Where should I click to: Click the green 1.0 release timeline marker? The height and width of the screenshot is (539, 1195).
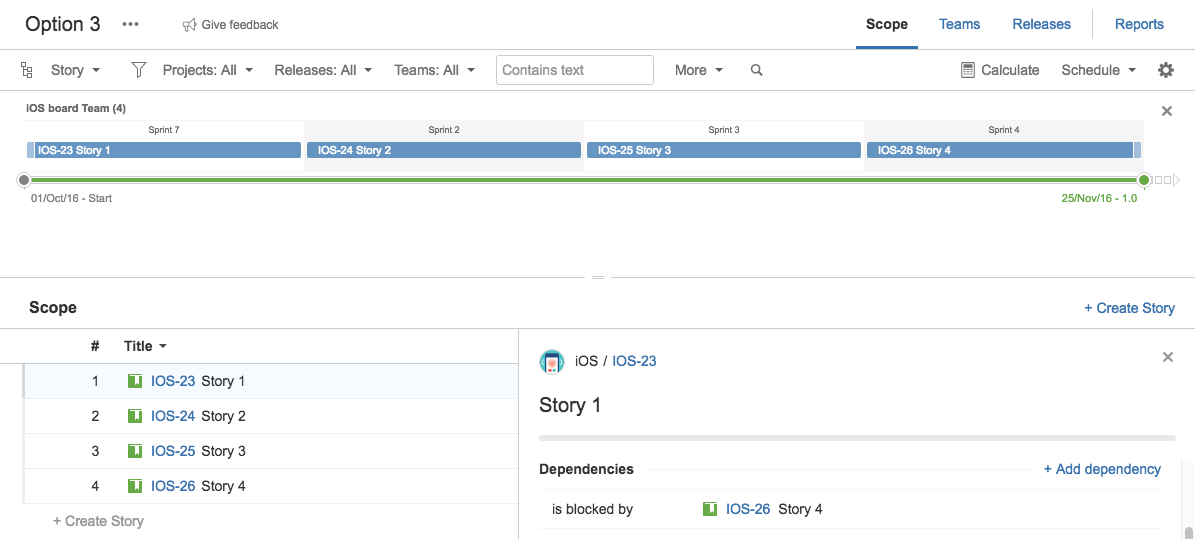[1143, 180]
